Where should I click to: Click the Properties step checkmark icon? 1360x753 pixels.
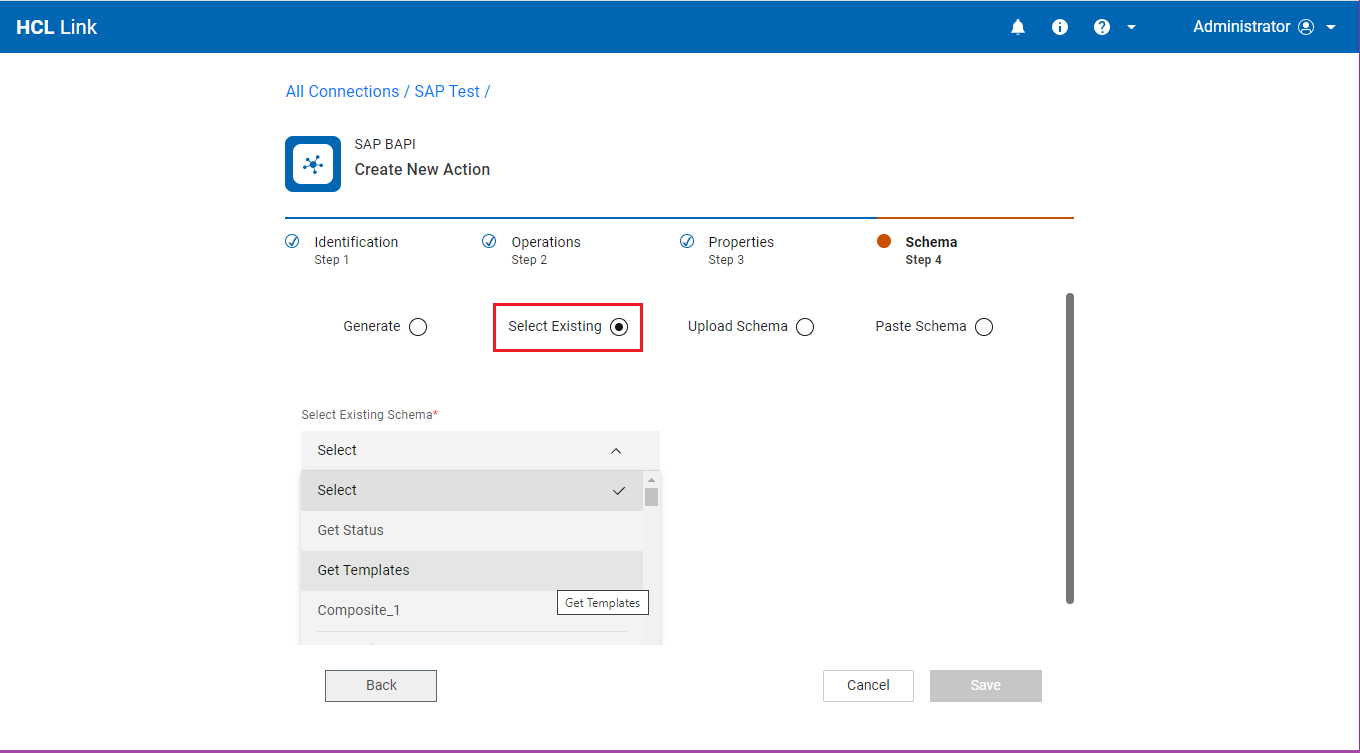coord(687,241)
